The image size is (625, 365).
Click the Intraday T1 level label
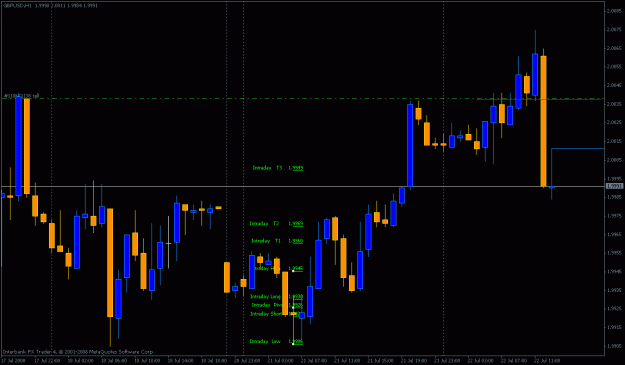[277, 241]
